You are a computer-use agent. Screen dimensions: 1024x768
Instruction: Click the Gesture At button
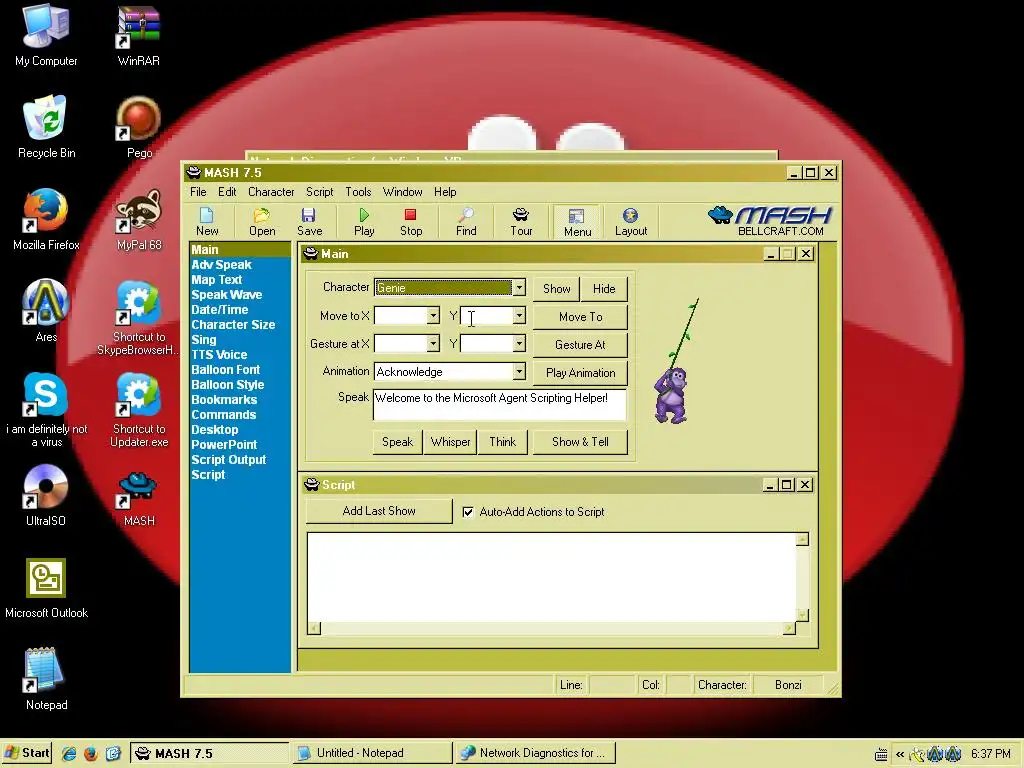click(x=581, y=345)
